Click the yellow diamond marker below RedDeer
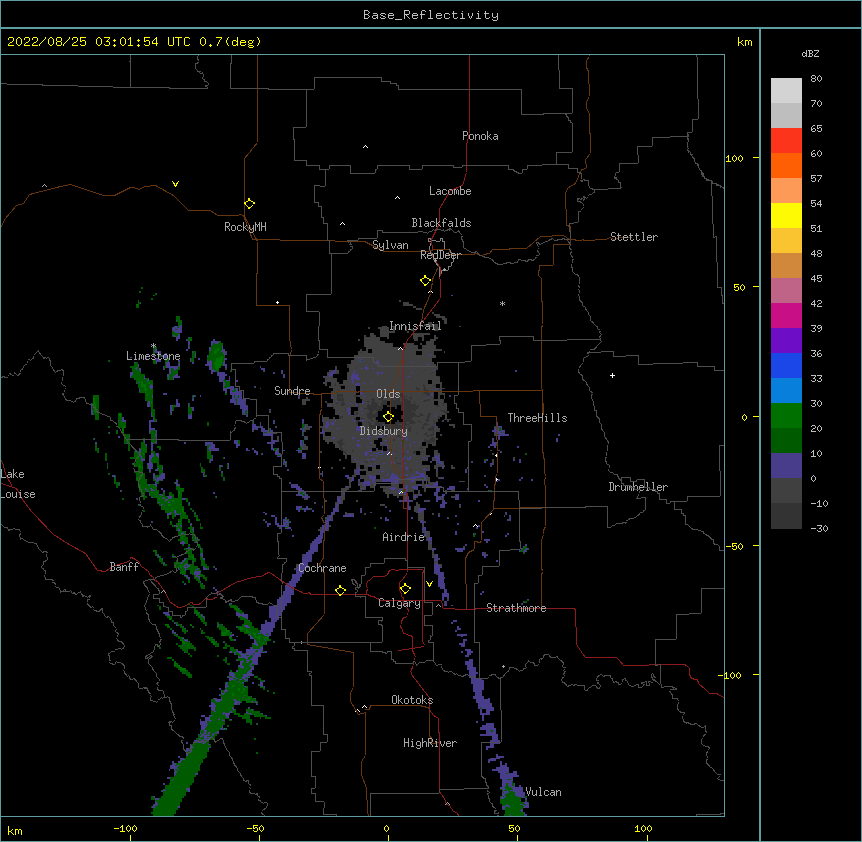Image resolution: width=862 pixels, height=842 pixels. pyautogui.click(x=425, y=281)
